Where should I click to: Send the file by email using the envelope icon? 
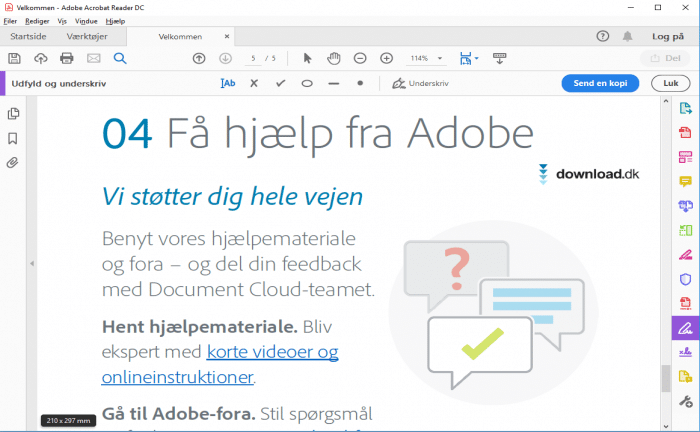[93, 58]
